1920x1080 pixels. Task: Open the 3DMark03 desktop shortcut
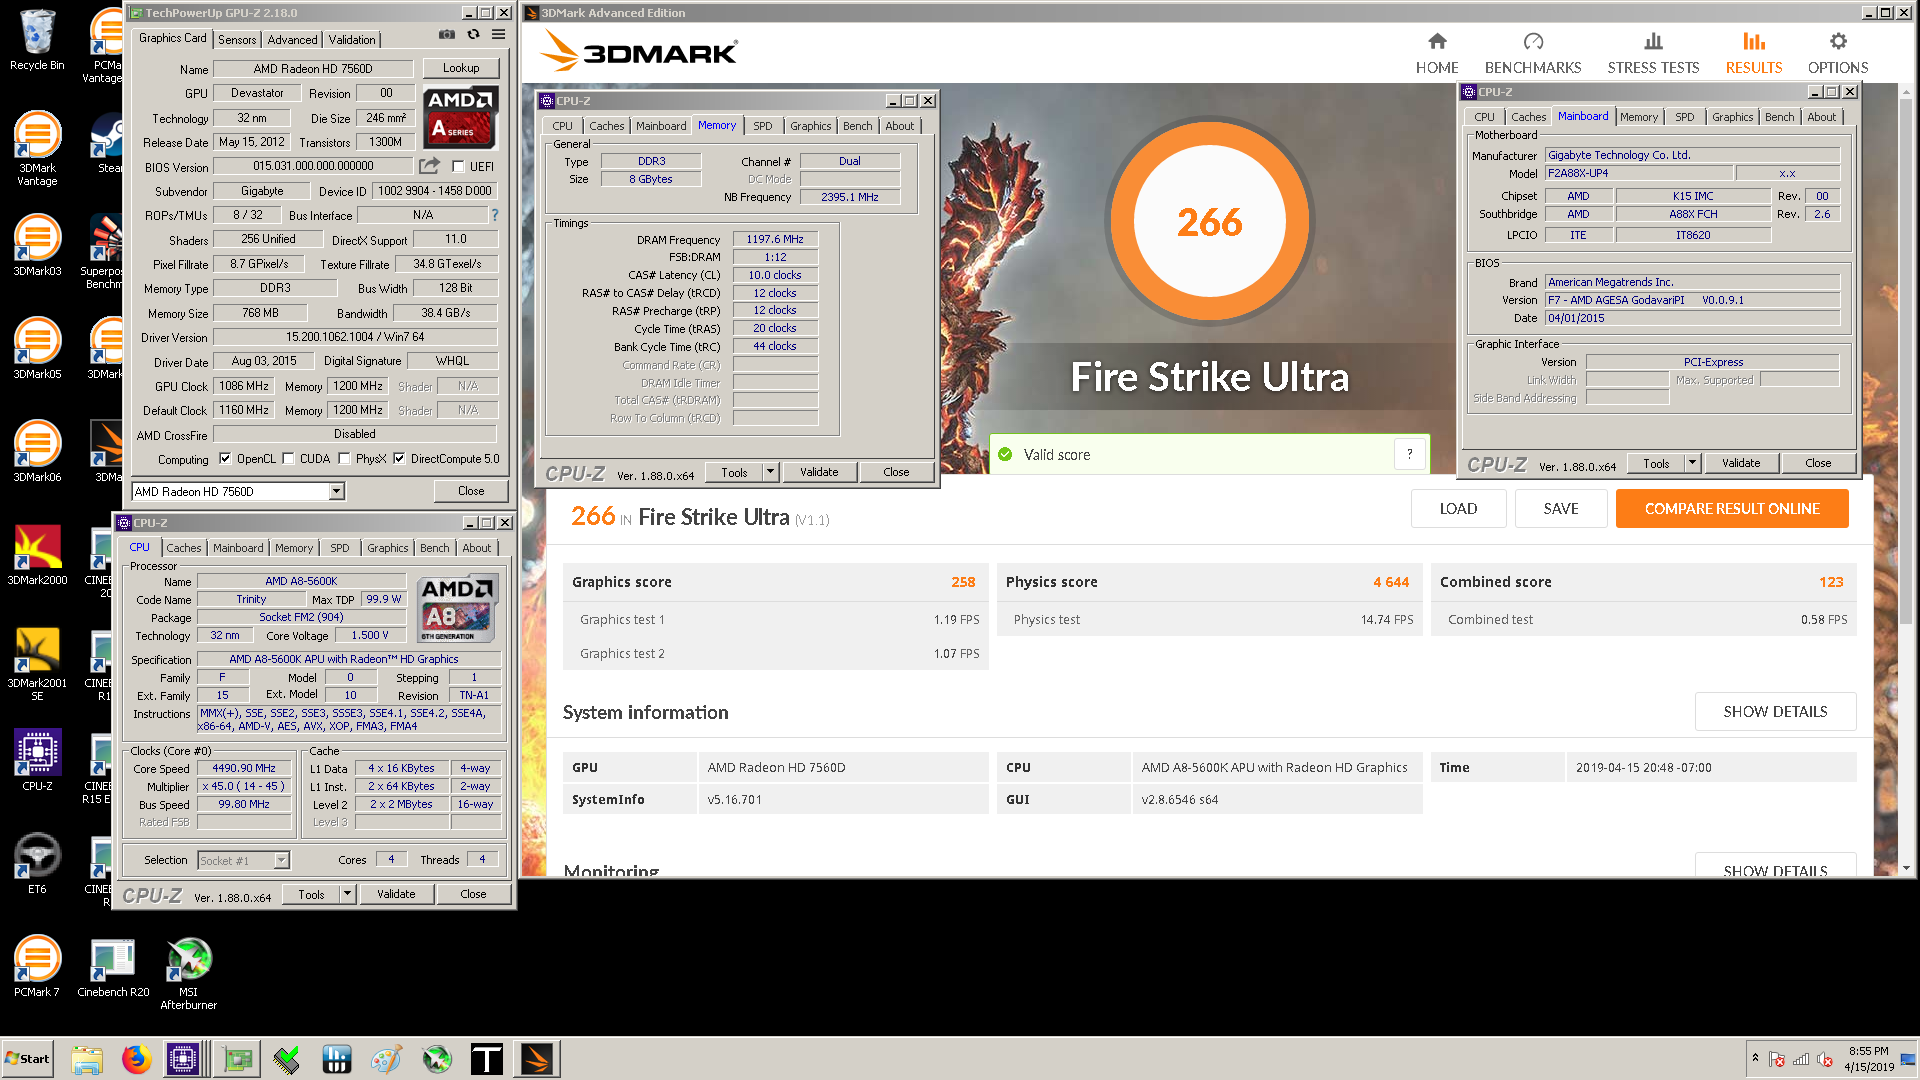[37, 246]
